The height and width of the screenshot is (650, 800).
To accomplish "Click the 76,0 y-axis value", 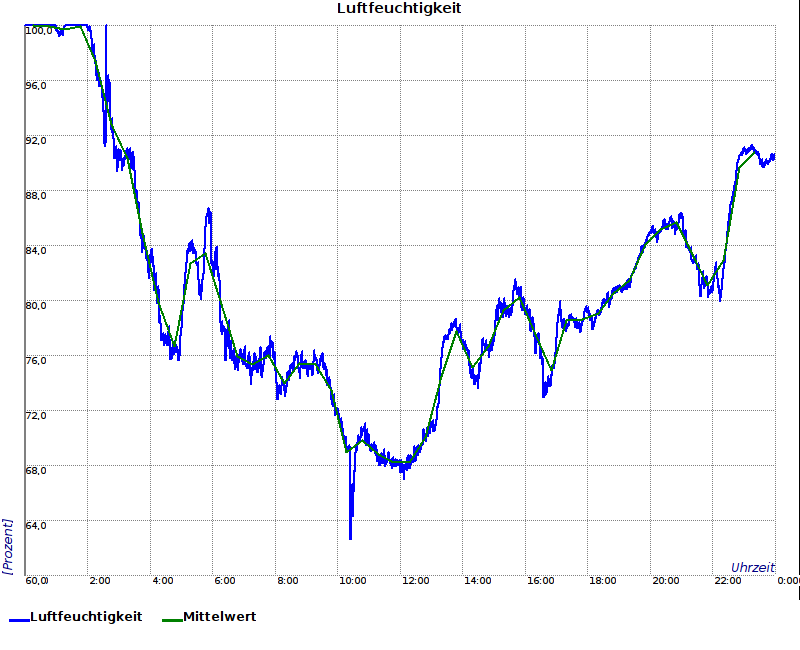I will tap(36, 361).
